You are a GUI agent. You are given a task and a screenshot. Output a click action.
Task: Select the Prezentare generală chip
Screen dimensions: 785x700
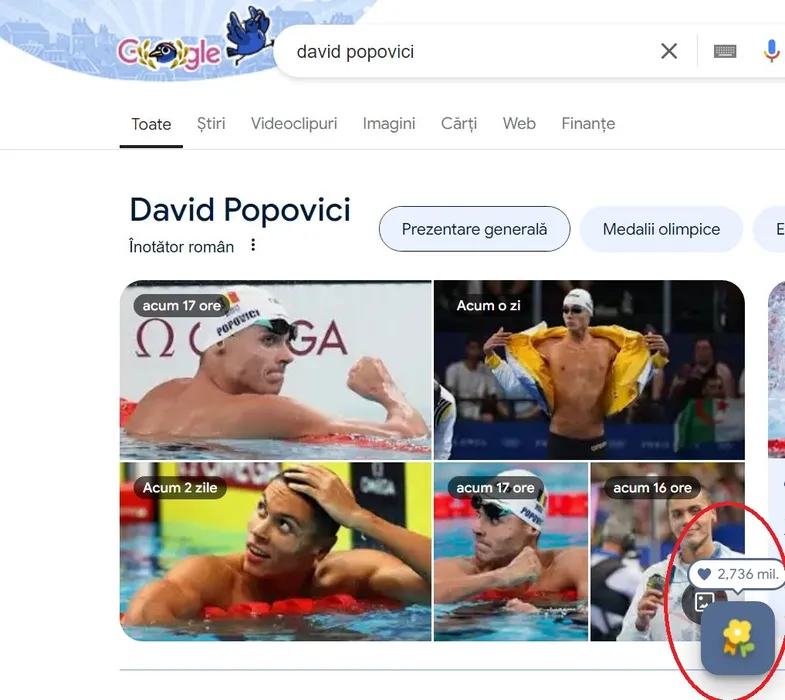coord(474,229)
